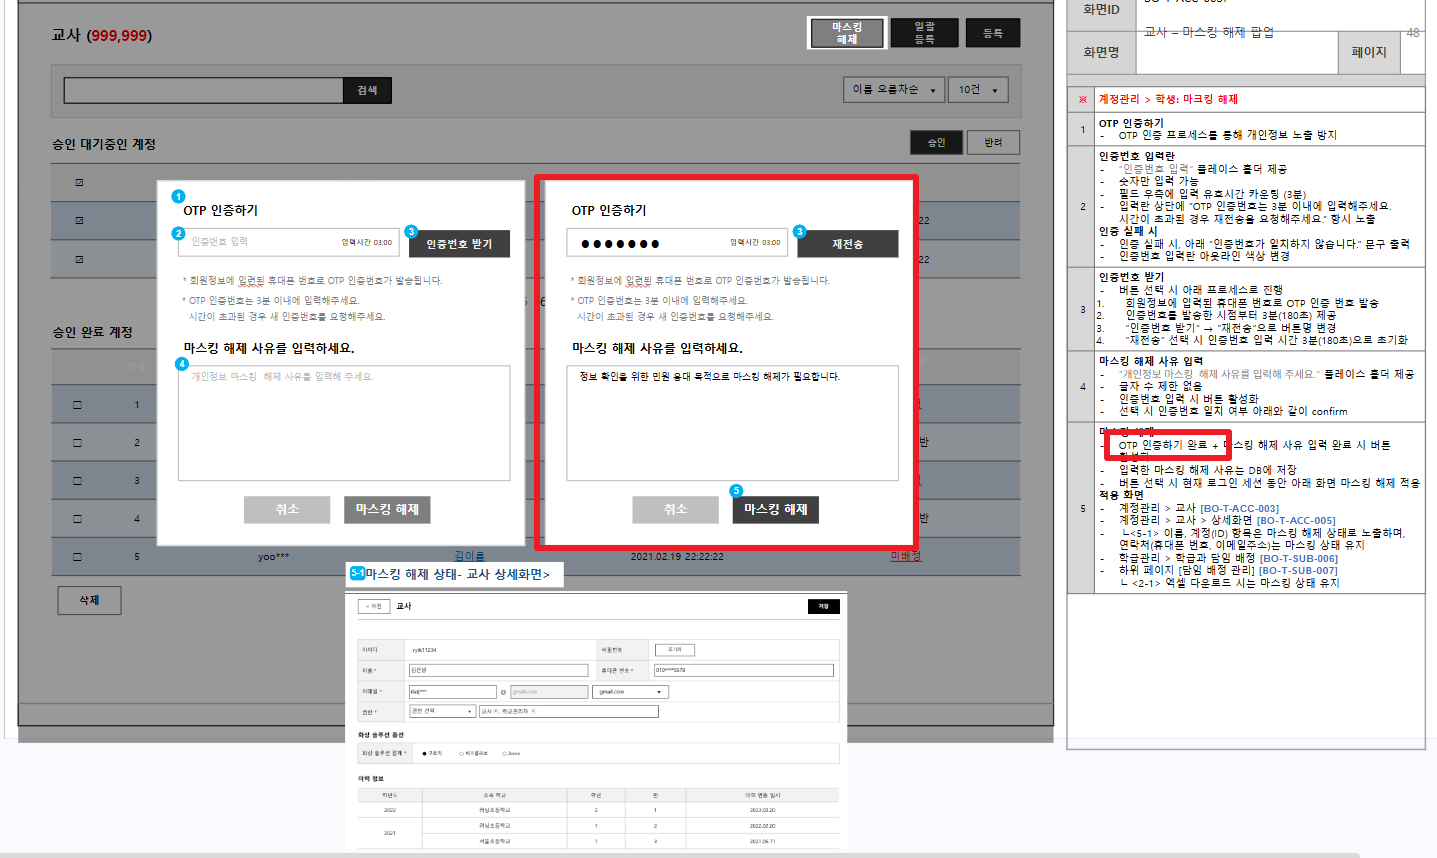
Task: Click the red ※ mark beside 계정관리
Action: 1082,99
